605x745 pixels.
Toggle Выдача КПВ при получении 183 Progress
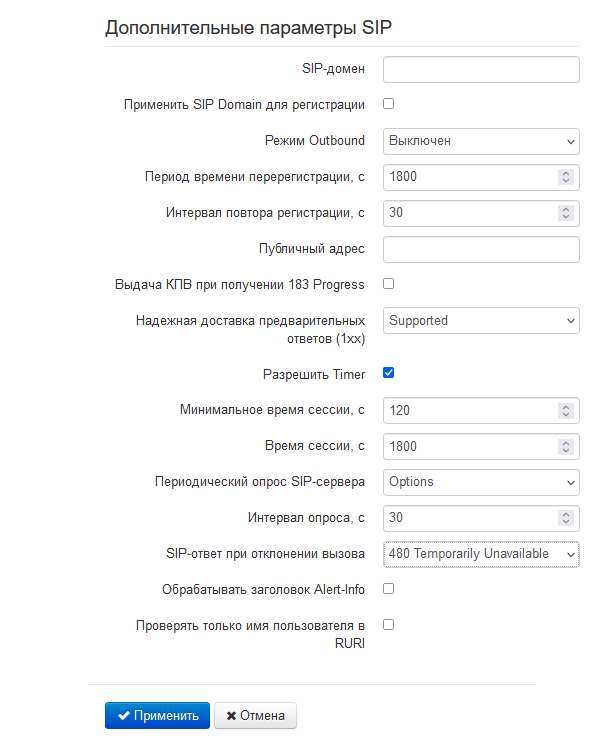point(389,284)
